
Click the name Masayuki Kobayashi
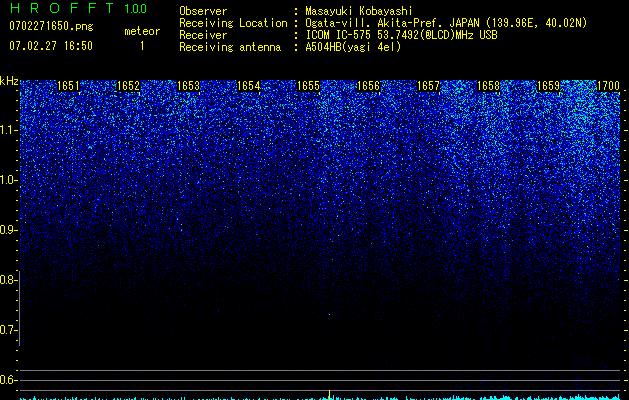pos(359,11)
